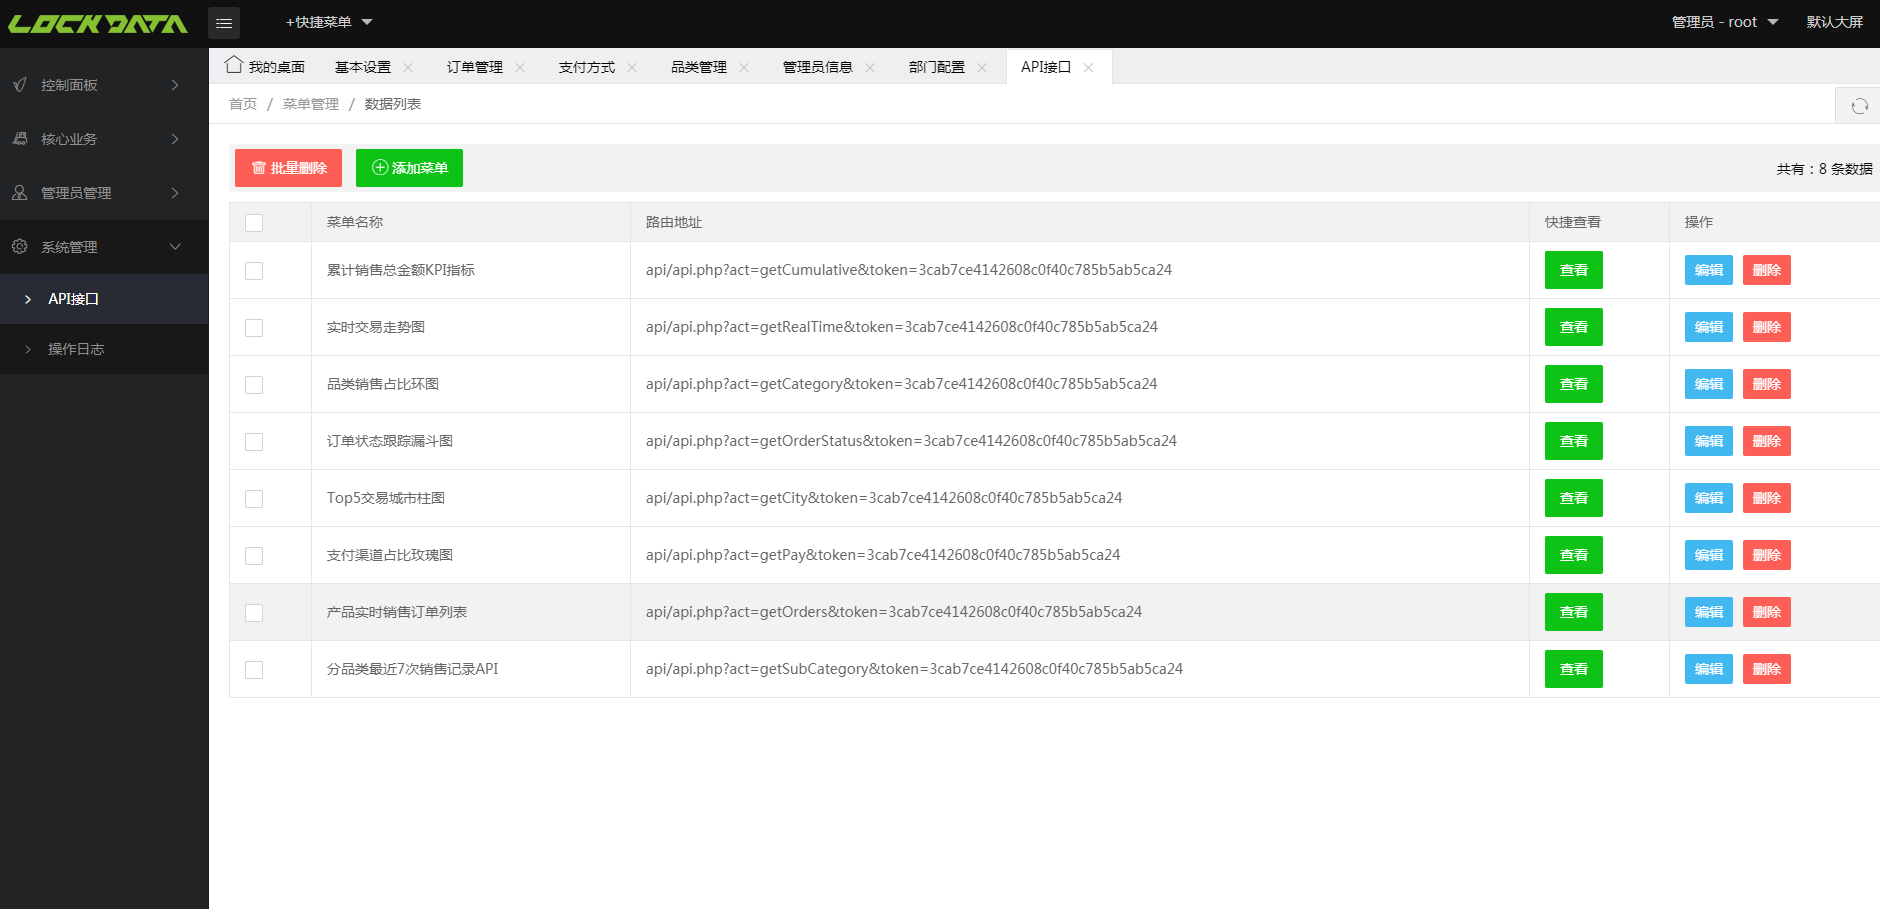Edit the Top5交易城市柱图 entry

coord(1709,498)
